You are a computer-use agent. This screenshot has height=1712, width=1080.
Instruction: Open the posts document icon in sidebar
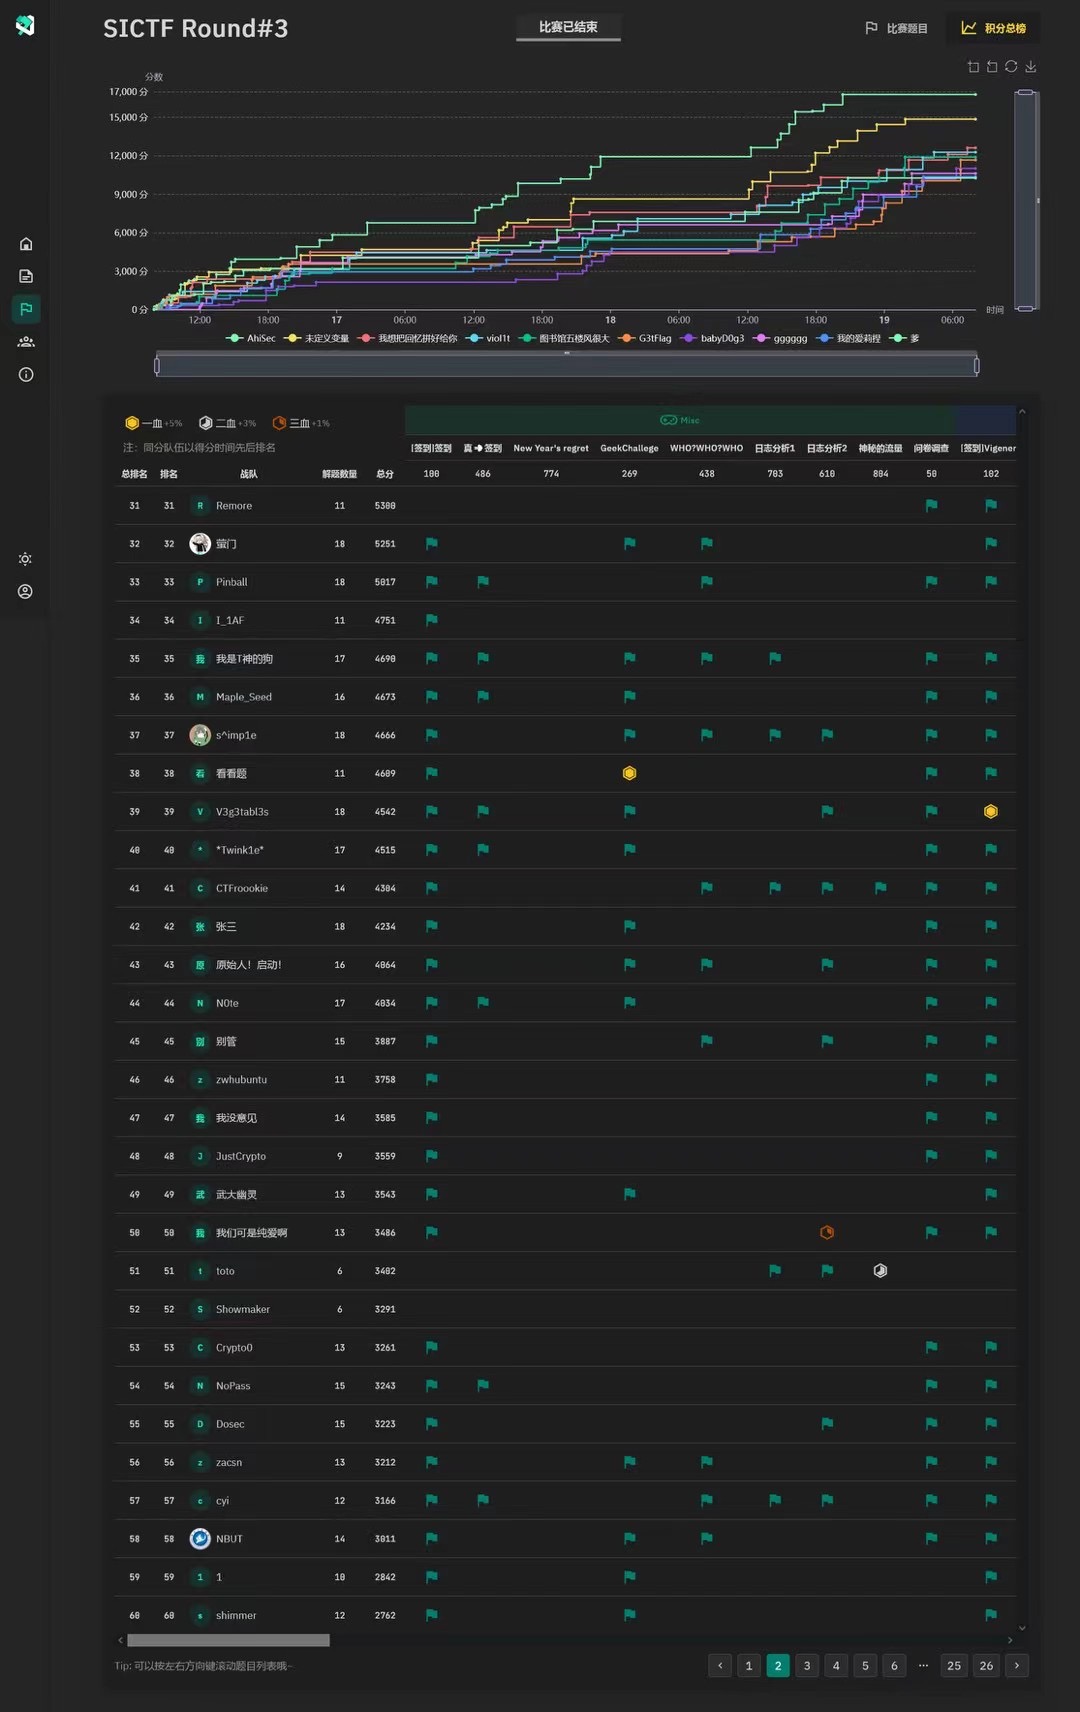click(26, 276)
